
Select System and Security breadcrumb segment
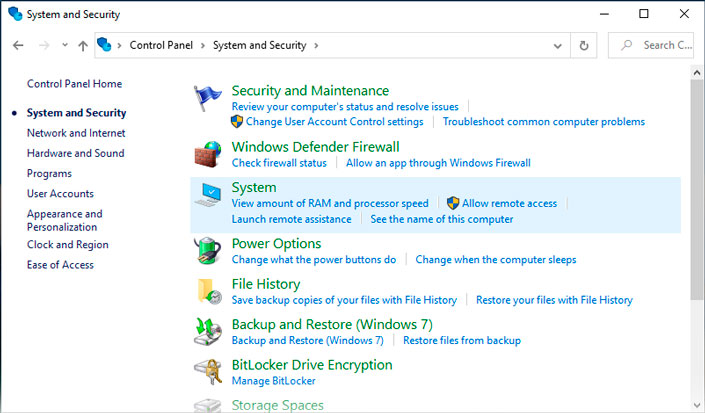259,45
